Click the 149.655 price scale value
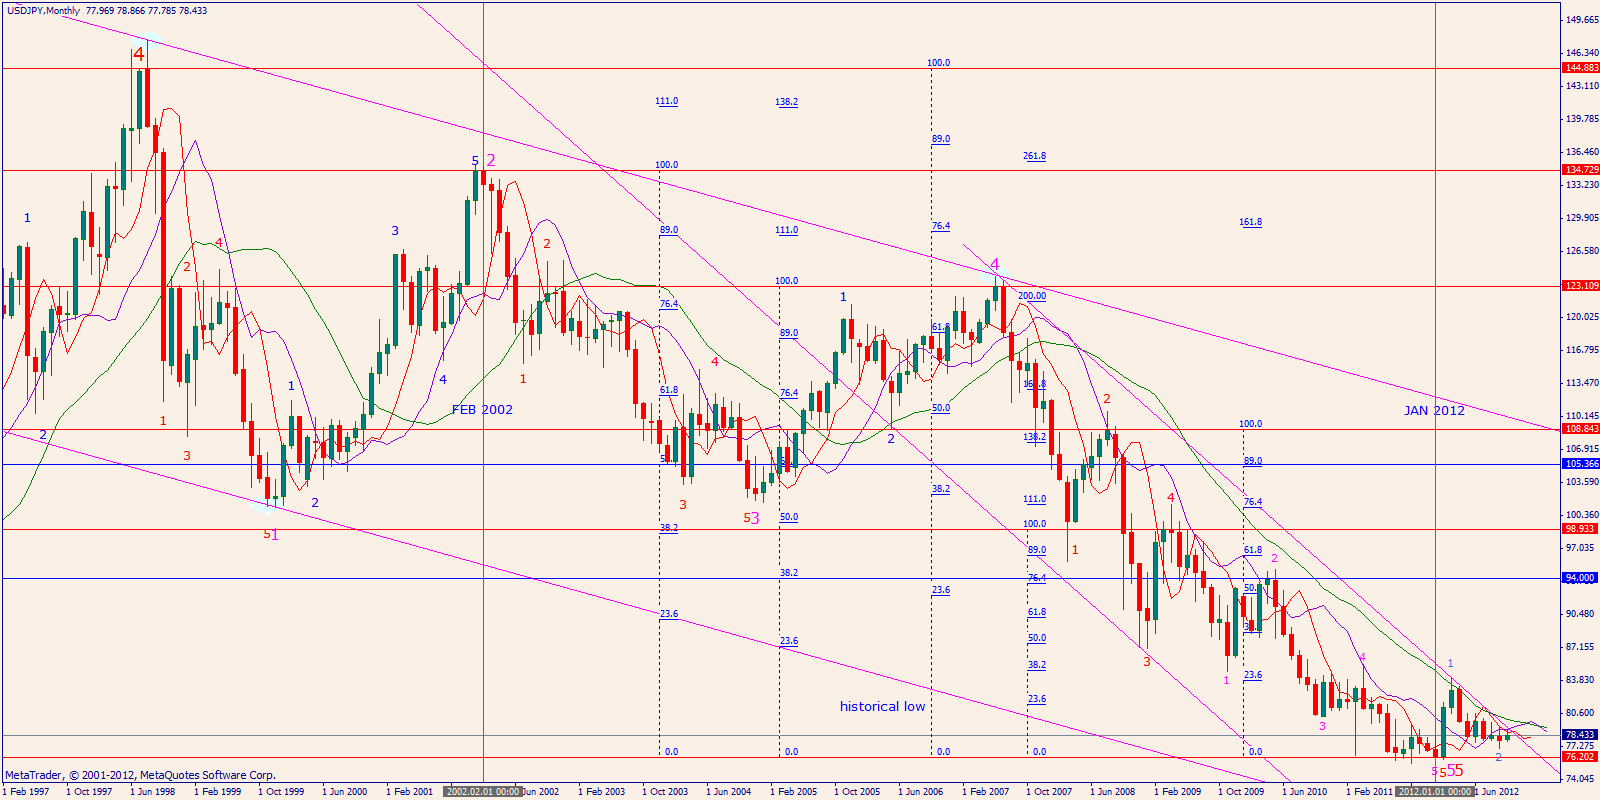Viewport: 1600px width, 800px height. pos(1582,20)
